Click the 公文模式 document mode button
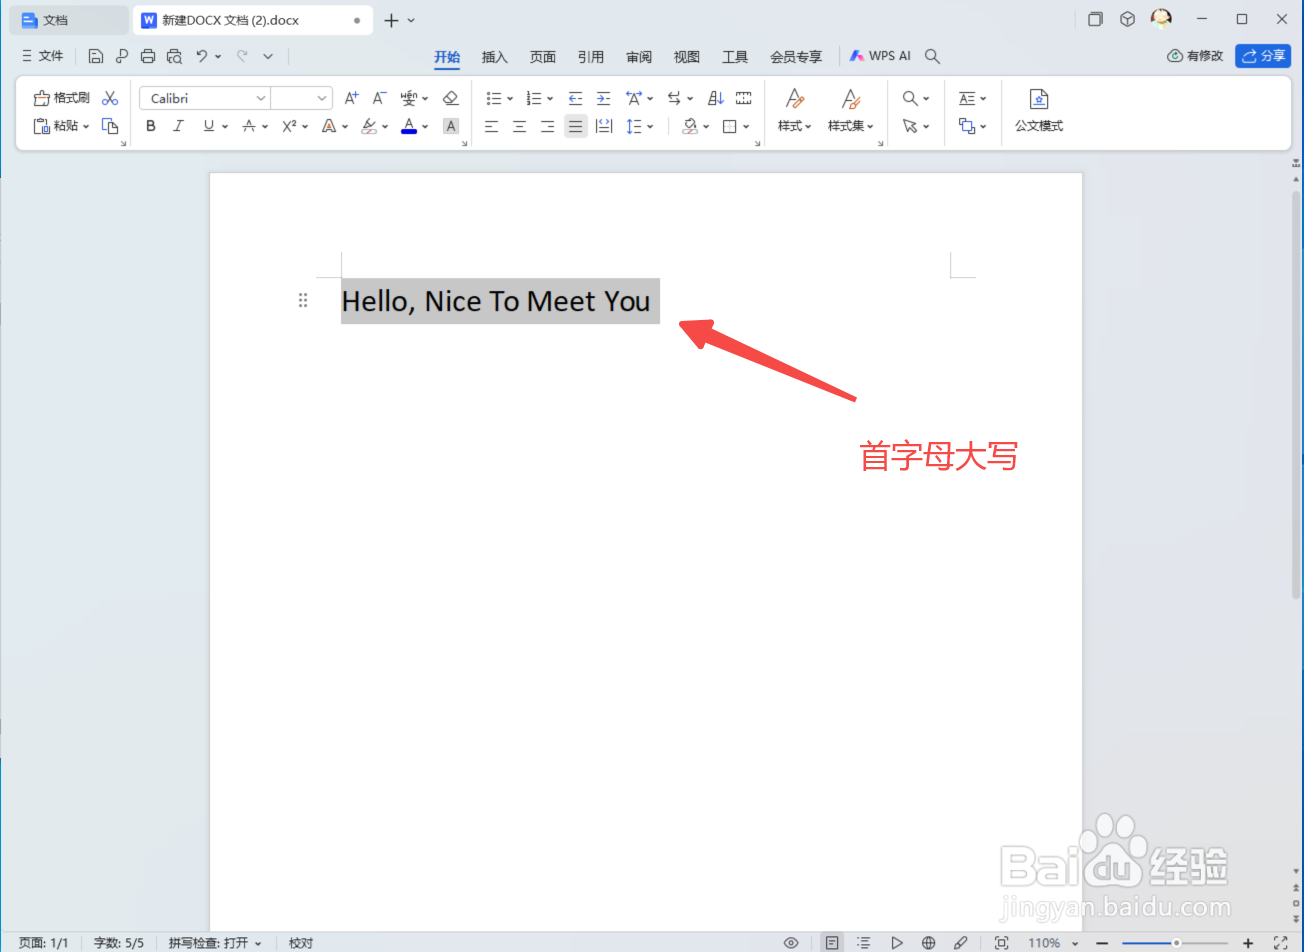1304x952 pixels. click(1039, 110)
